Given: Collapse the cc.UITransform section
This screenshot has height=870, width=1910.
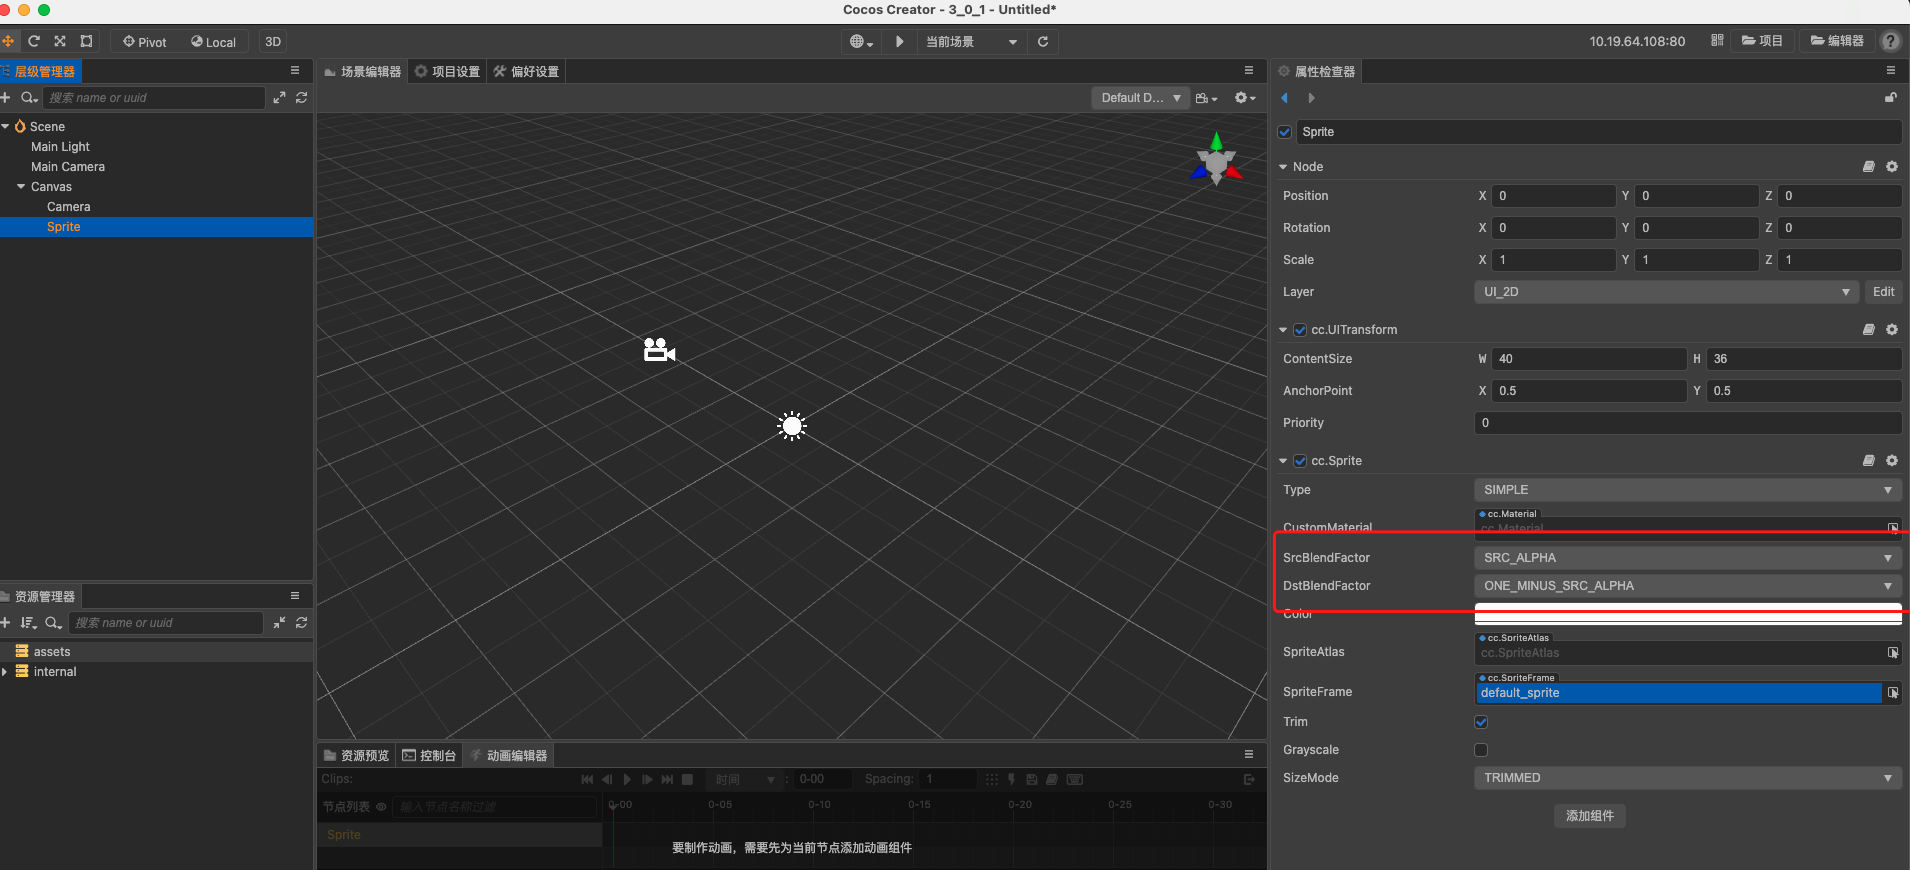Looking at the screenshot, I should [1283, 330].
